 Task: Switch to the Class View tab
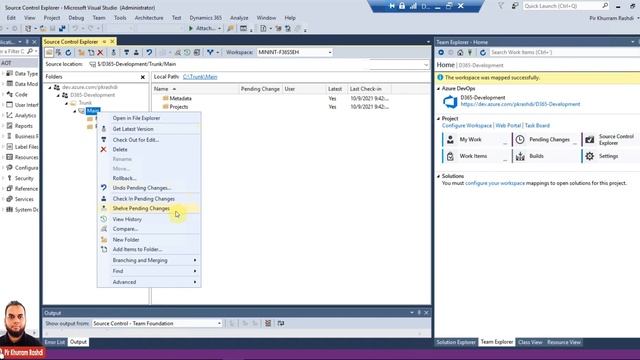point(530,342)
